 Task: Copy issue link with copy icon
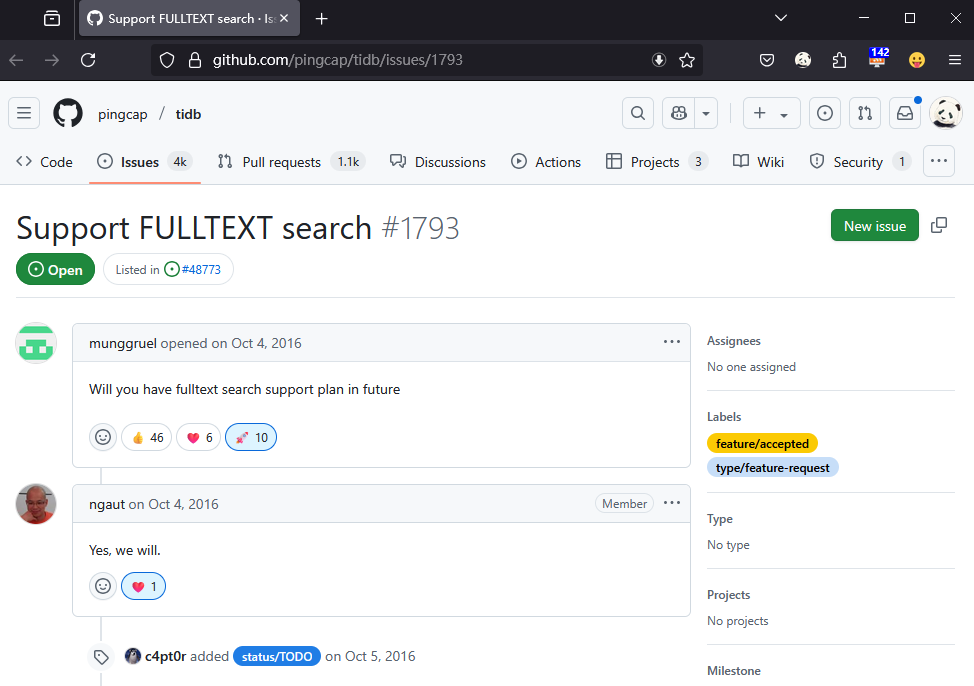pyautogui.click(x=939, y=226)
